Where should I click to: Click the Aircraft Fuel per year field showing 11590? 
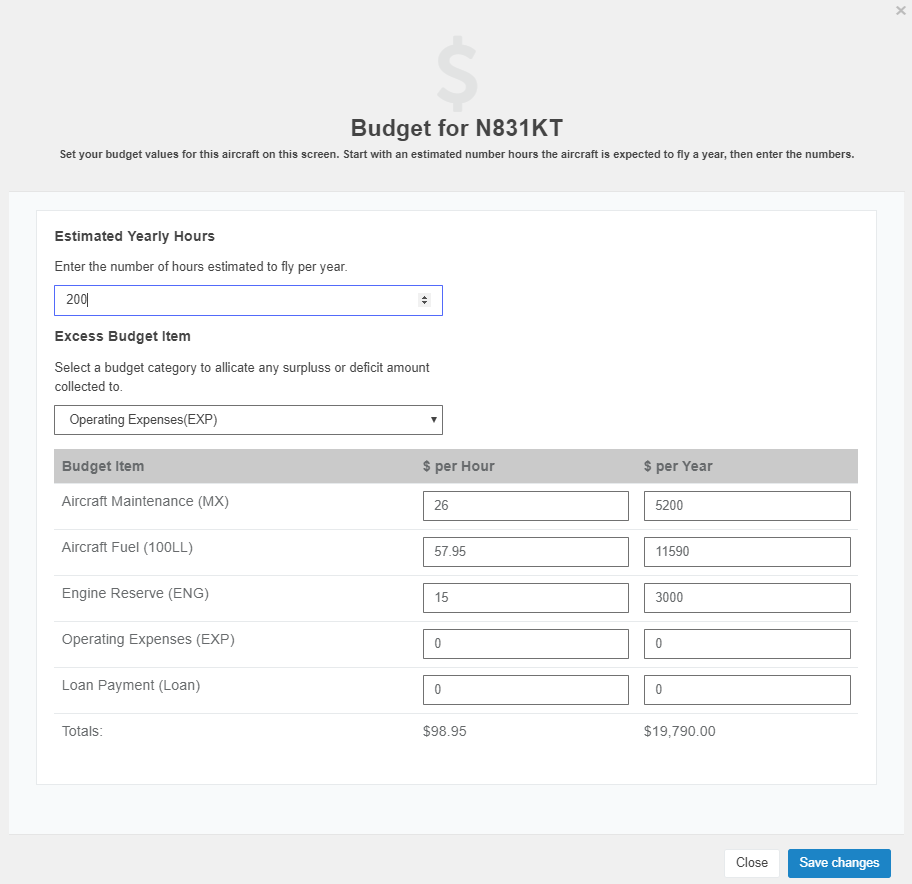[x=747, y=551]
